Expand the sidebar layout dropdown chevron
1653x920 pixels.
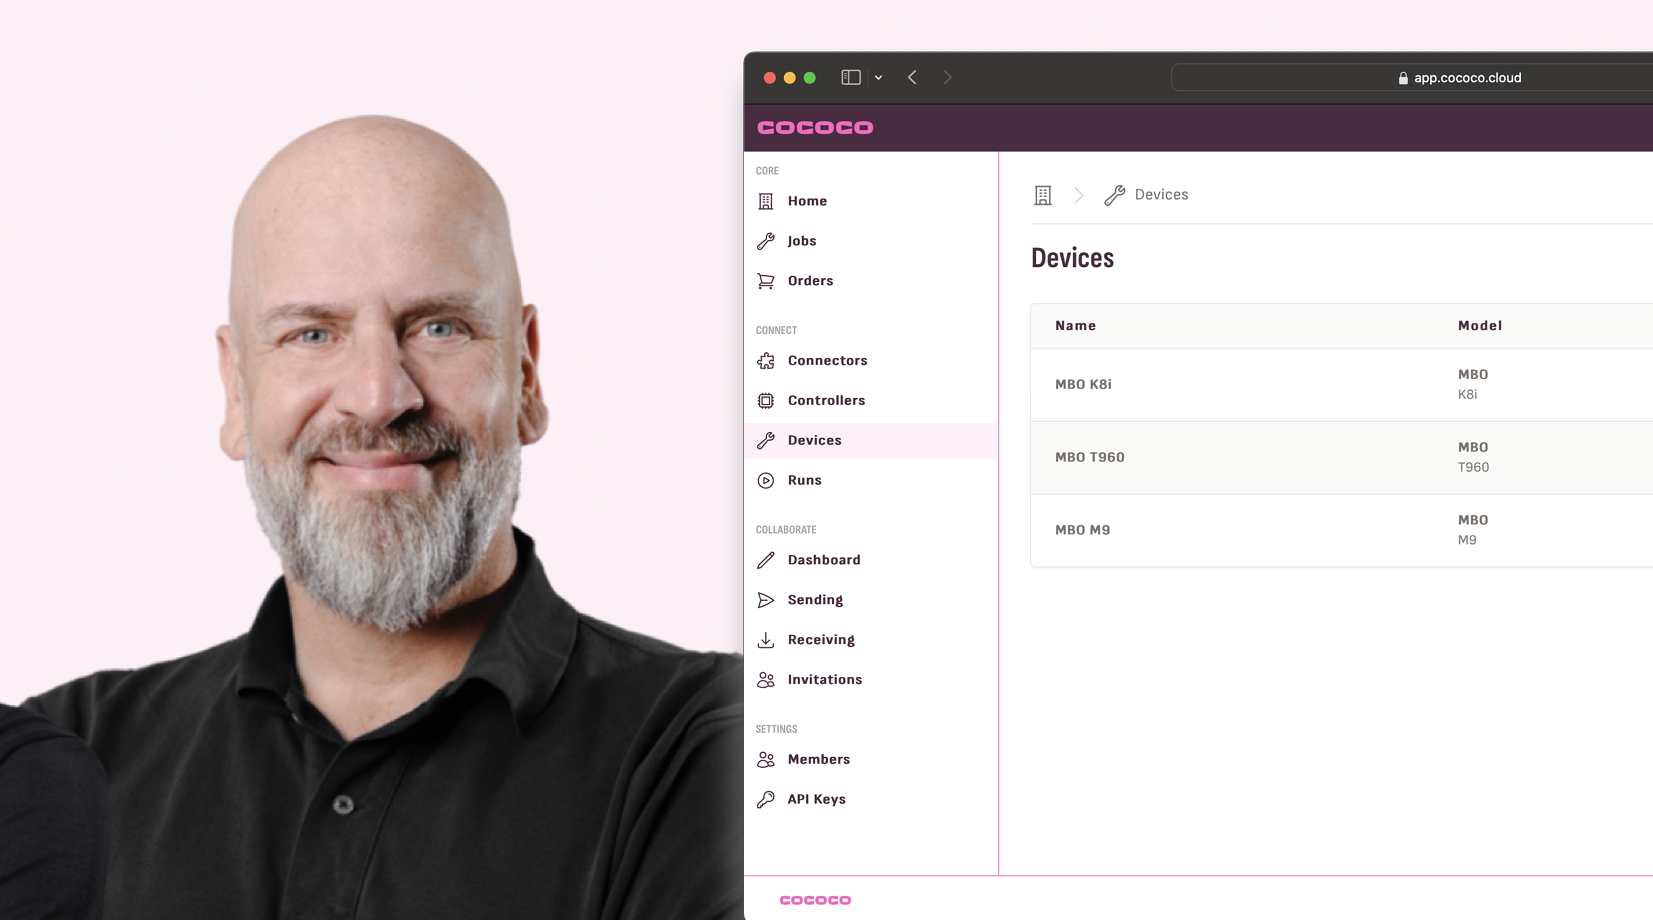click(877, 77)
